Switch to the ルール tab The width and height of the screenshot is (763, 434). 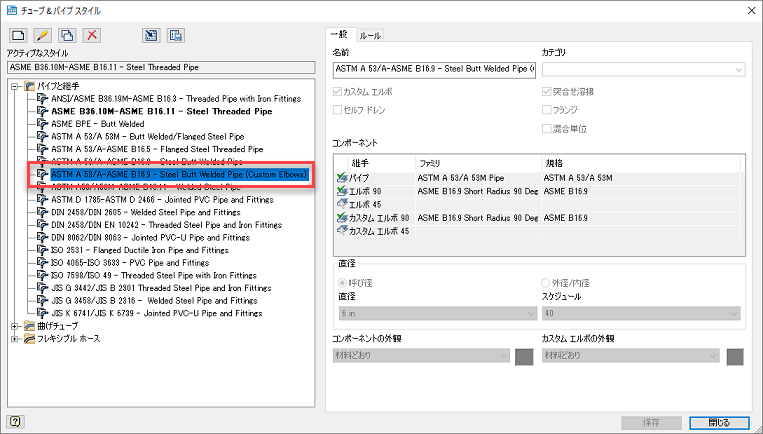point(370,36)
